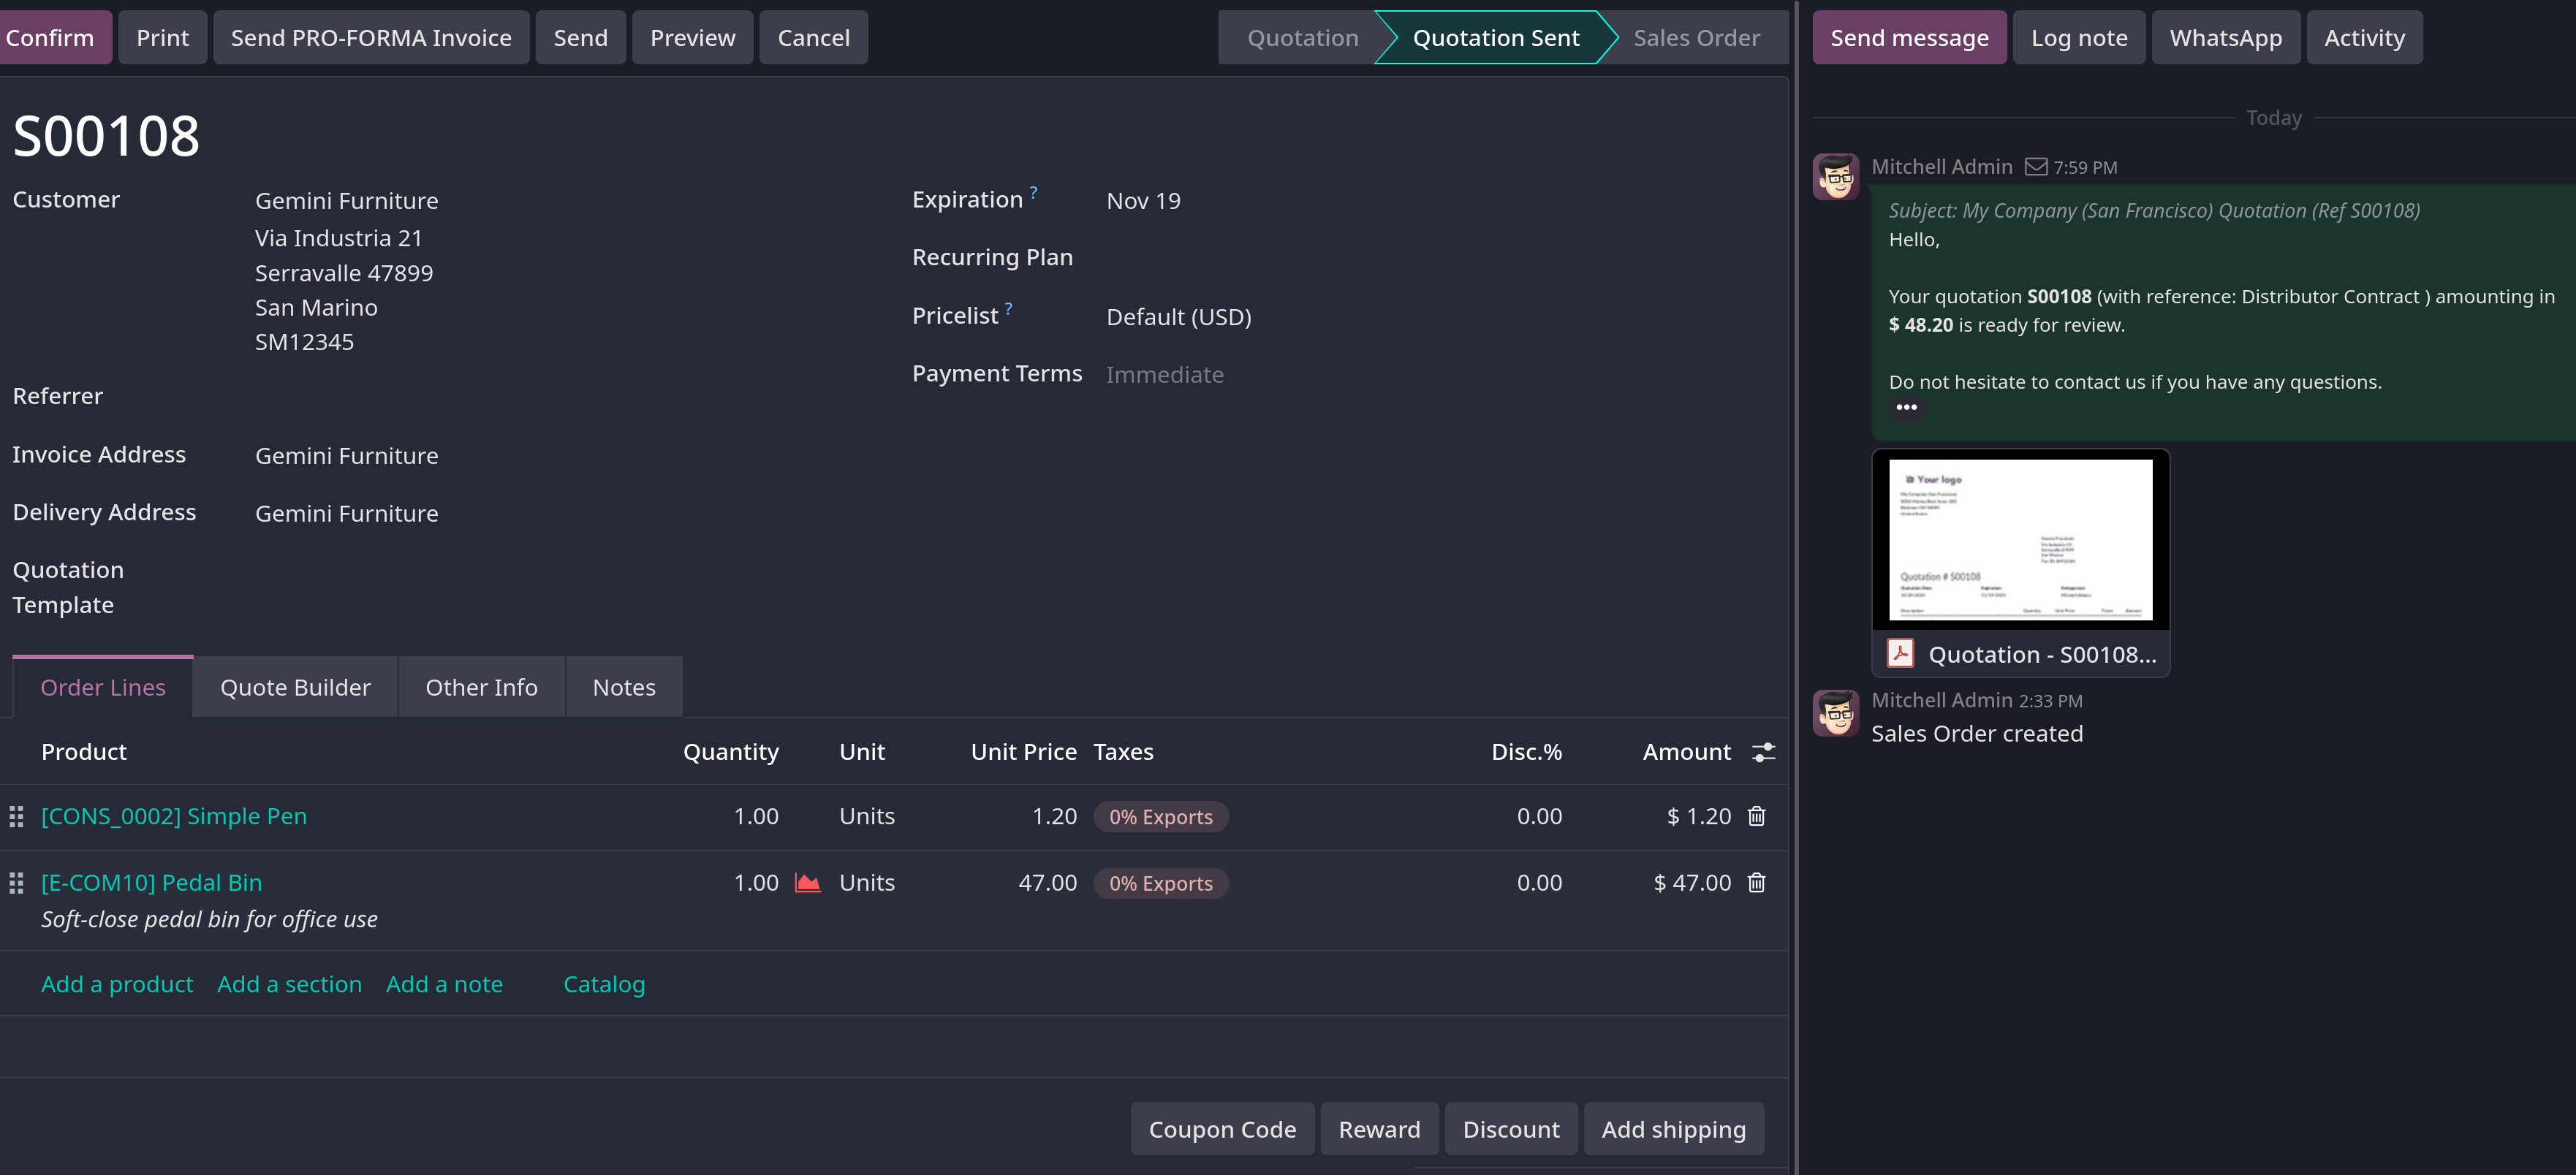Grab the Simple Pen row drag handle
This screenshot has width=2576, height=1175.
[x=16, y=816]
